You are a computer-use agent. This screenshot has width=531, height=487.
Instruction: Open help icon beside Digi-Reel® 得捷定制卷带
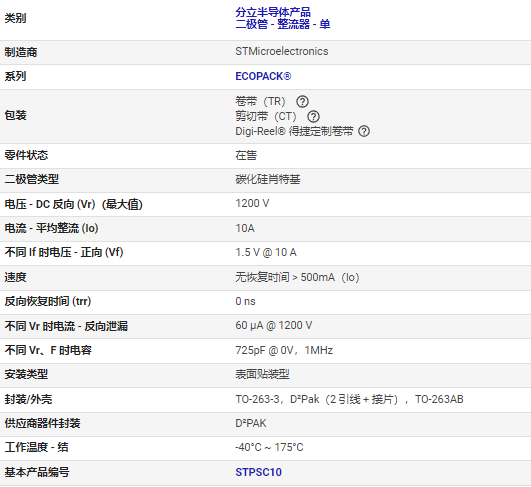pos(364,131)
